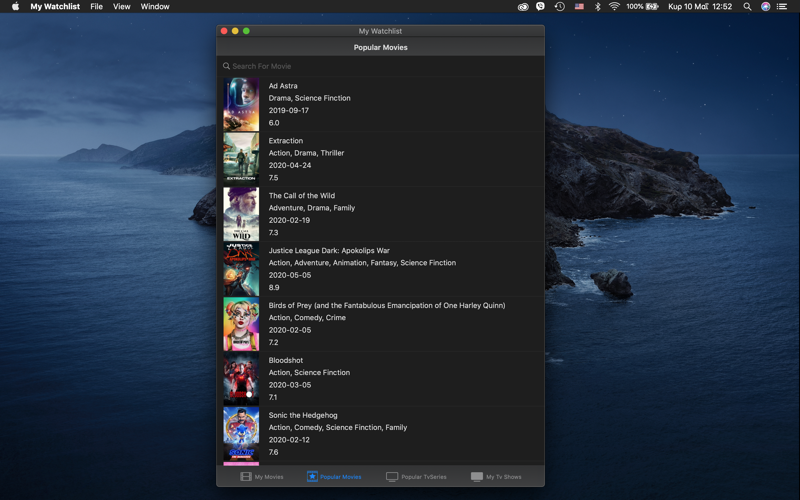Click release date 2020-02-12
The height and width of the screenshot is (500, 800).
289,440
